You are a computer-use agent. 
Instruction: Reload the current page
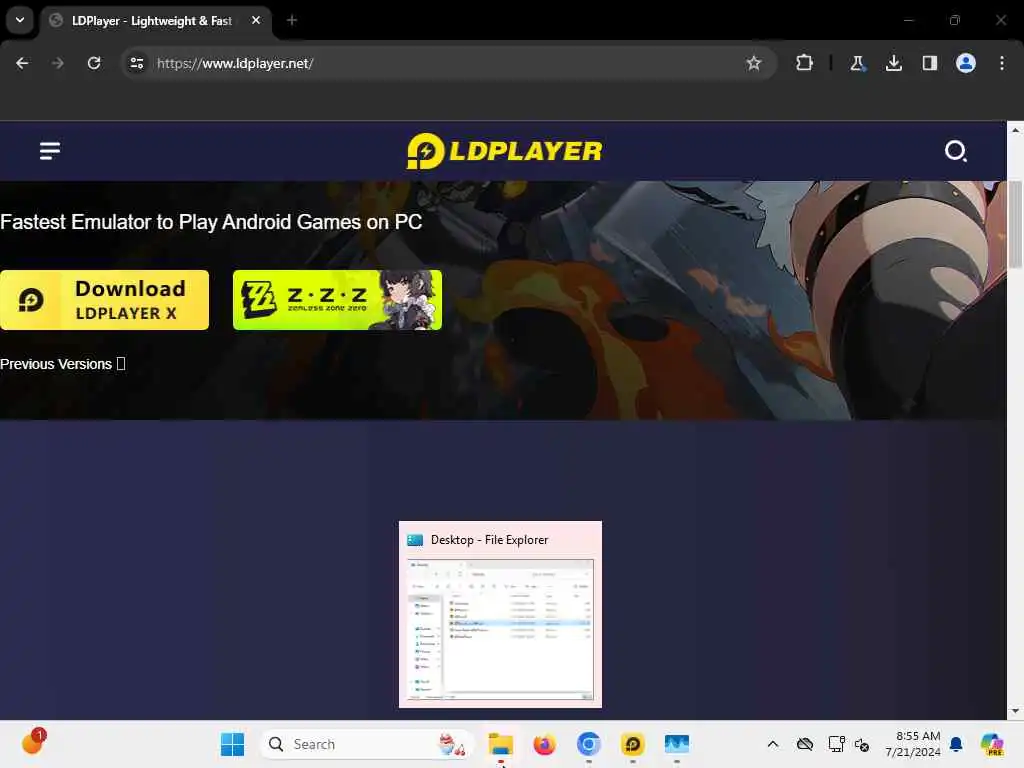94,63
